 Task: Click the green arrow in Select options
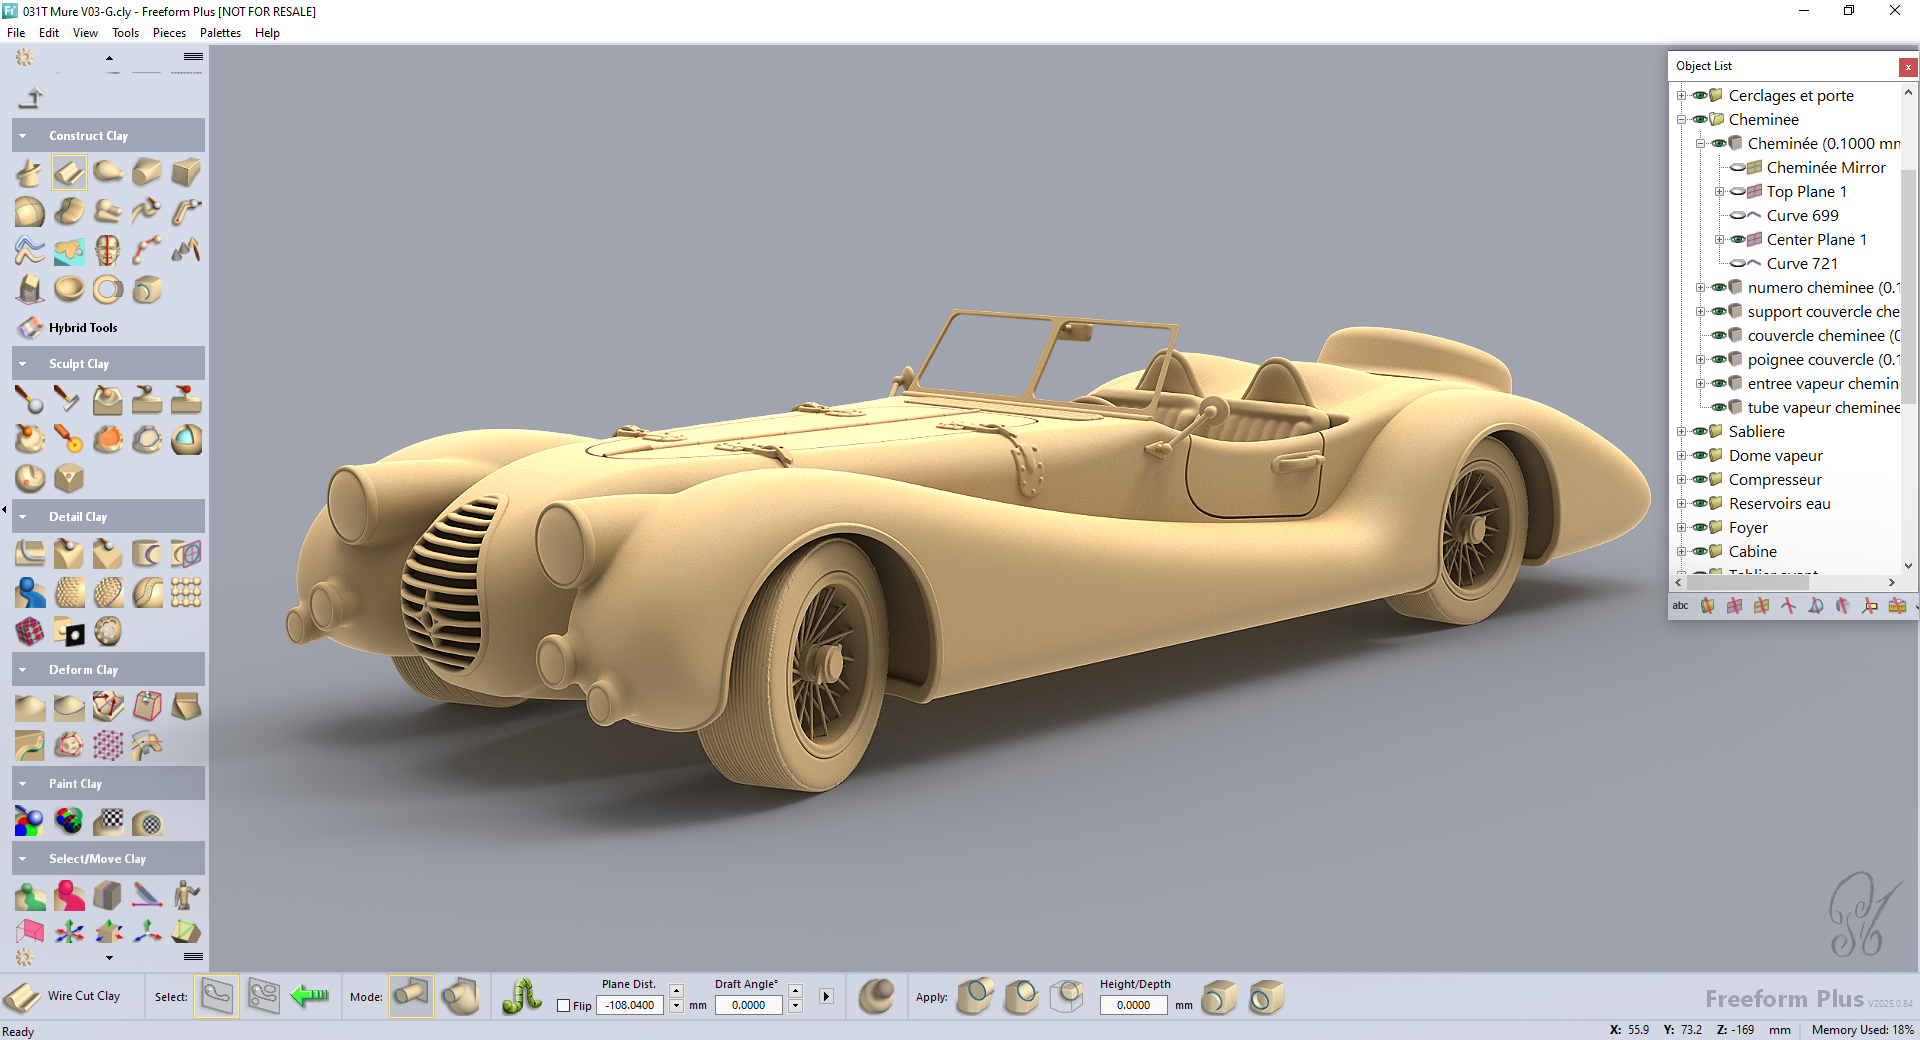[310, 996]
